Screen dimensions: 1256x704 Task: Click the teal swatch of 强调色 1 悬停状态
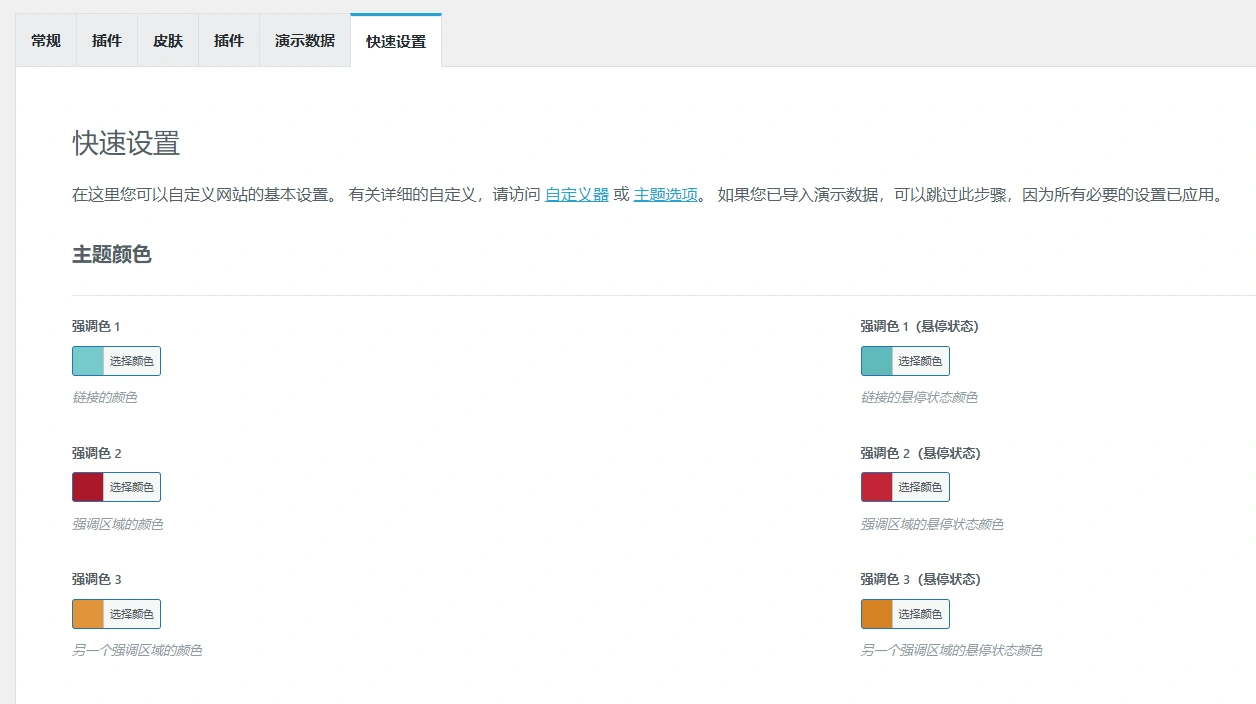876,361
